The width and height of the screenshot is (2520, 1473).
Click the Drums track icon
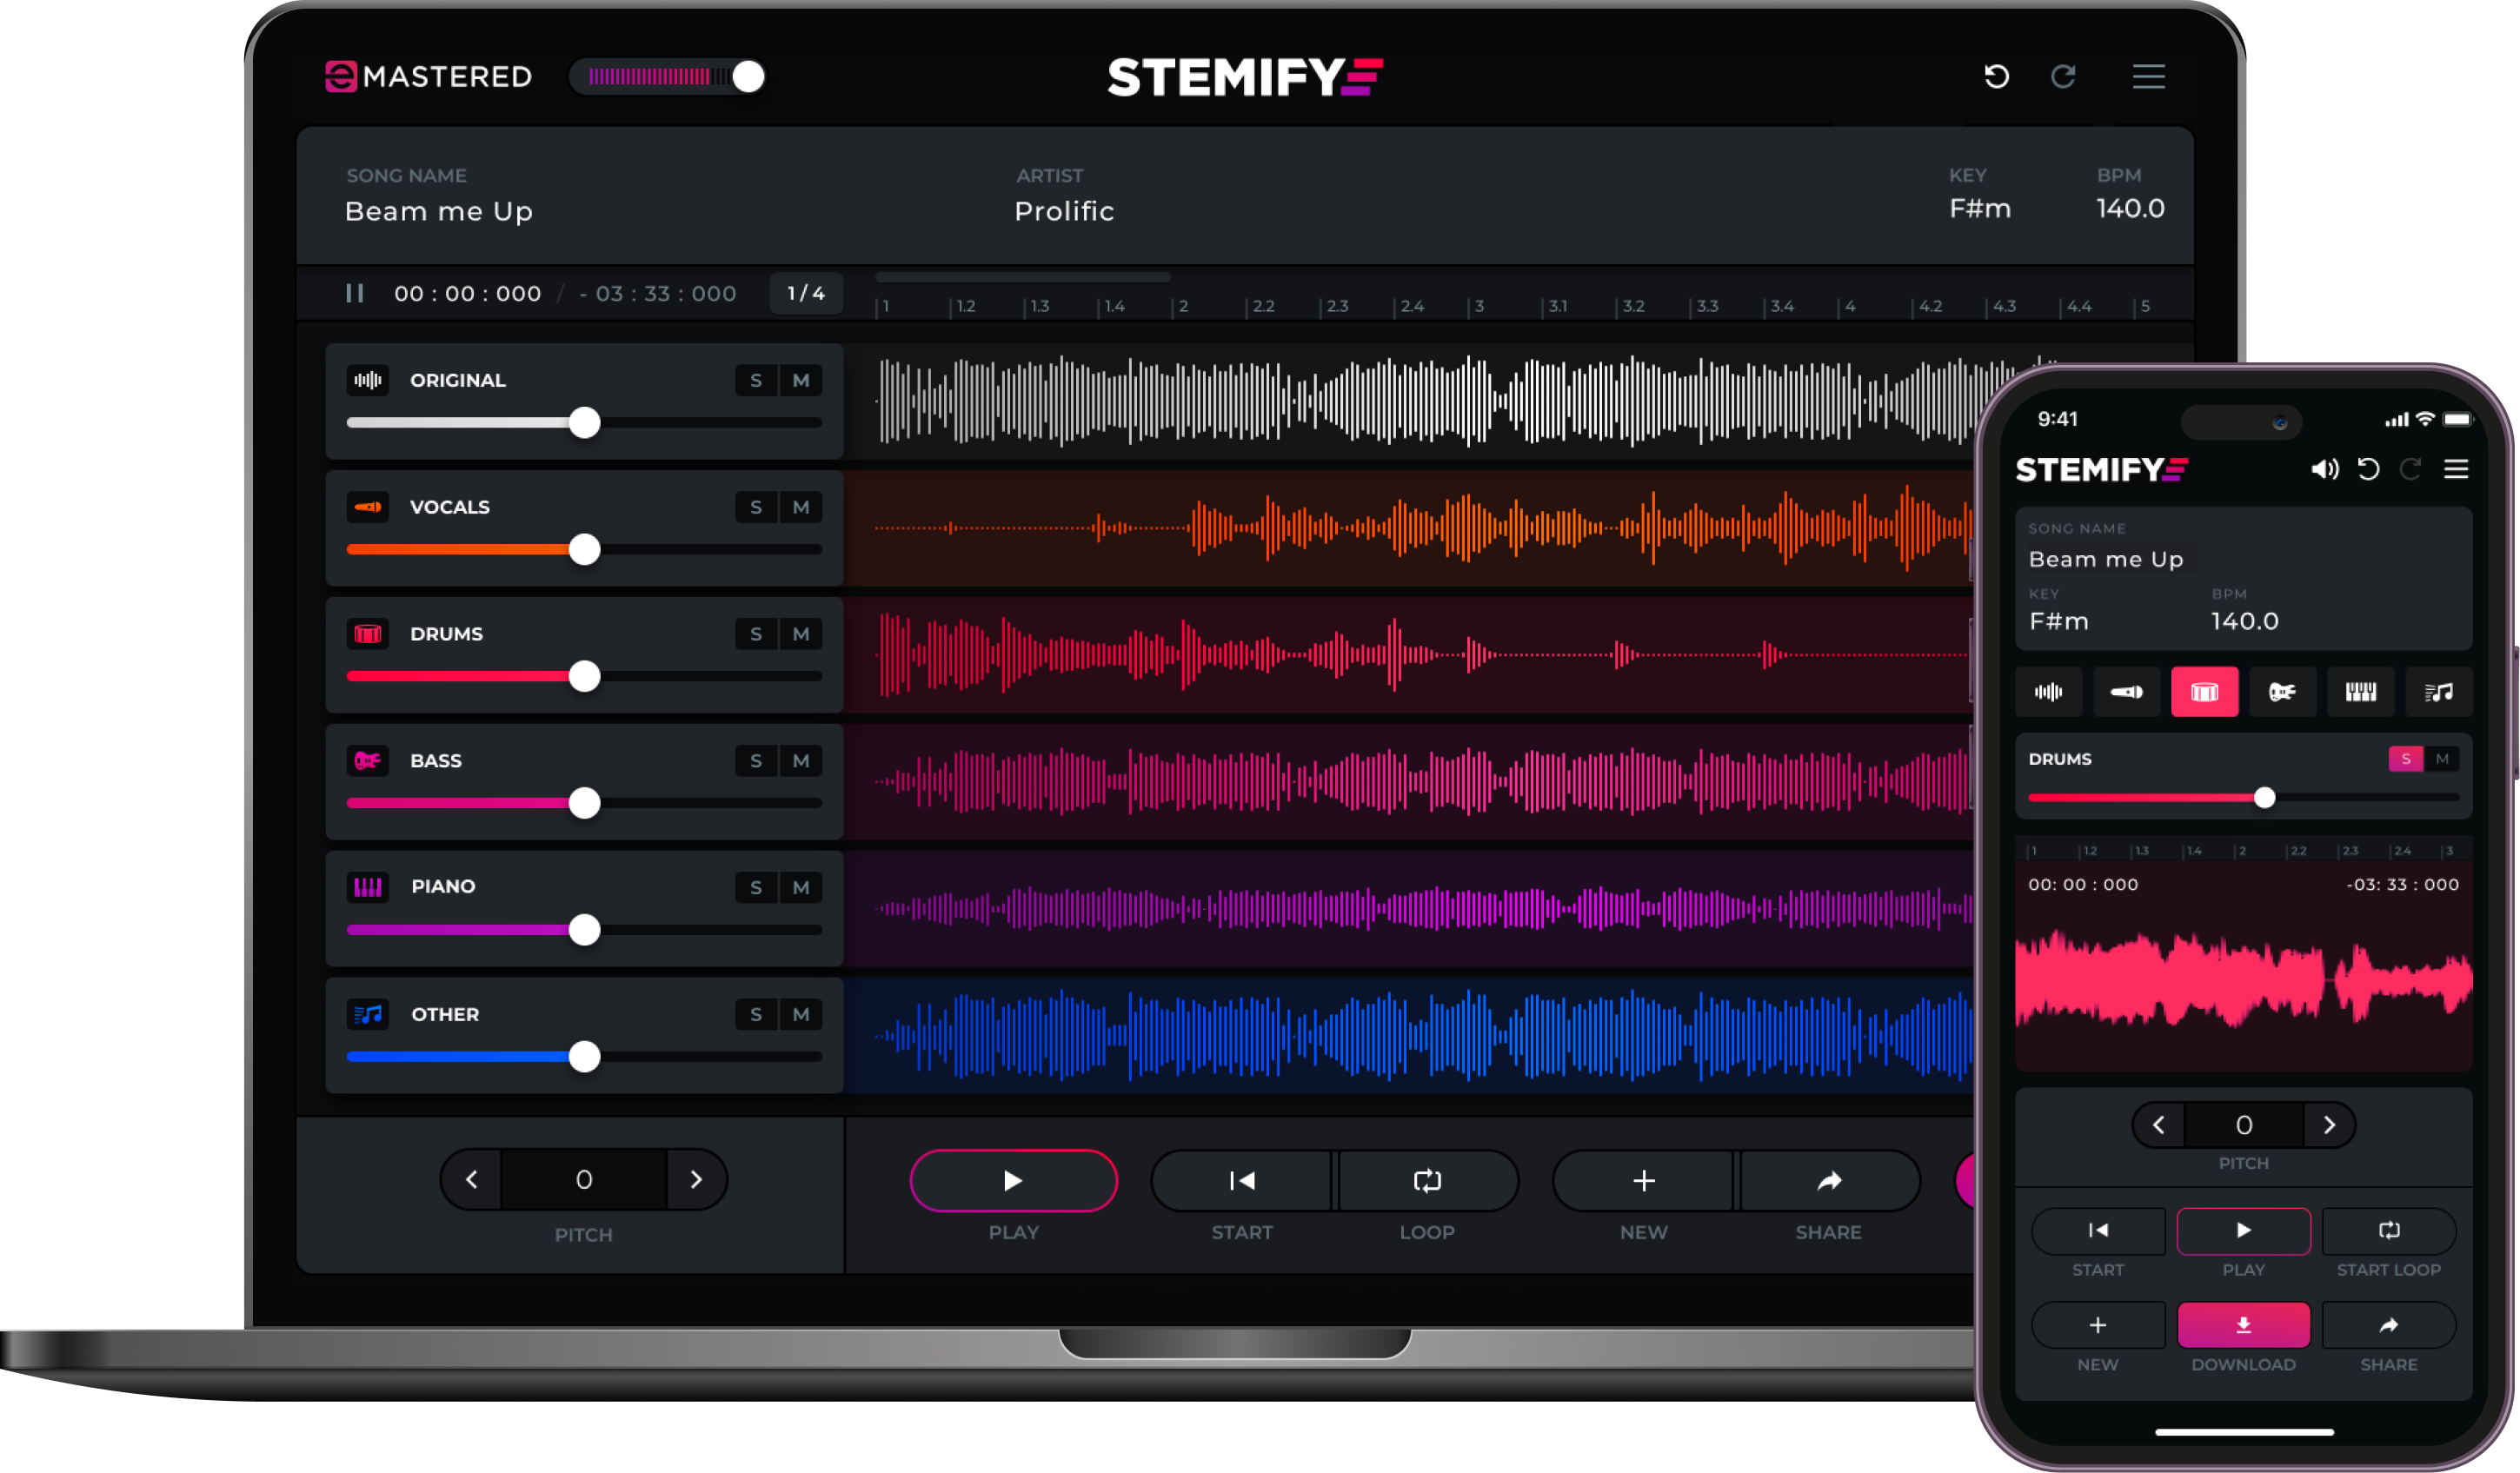(x=367, y=633)
